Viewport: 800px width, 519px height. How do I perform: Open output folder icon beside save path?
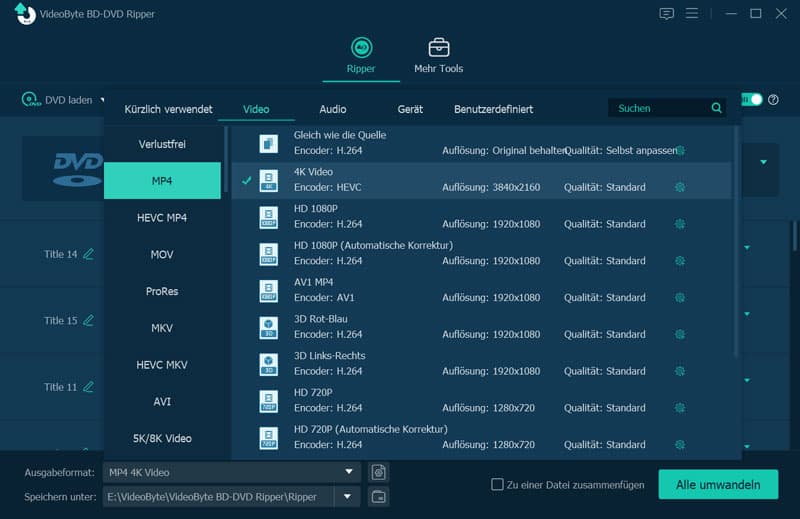379,497
